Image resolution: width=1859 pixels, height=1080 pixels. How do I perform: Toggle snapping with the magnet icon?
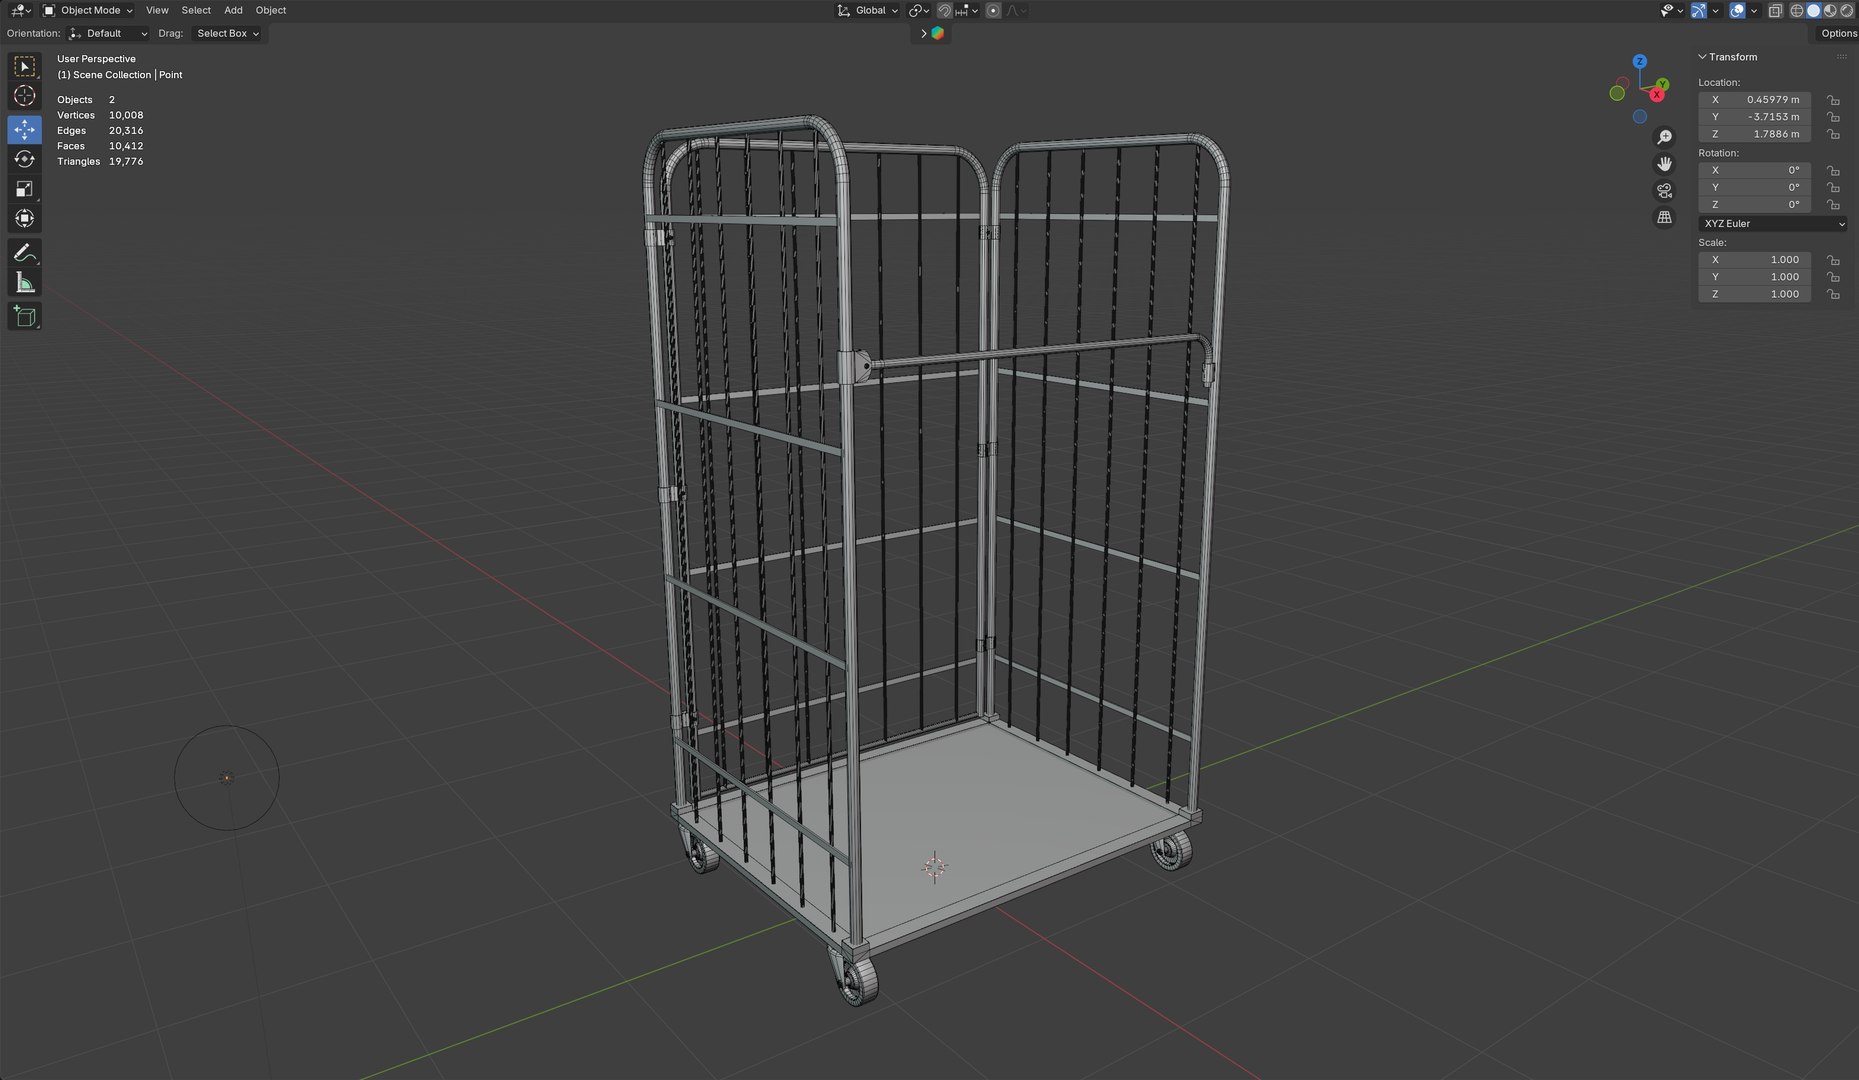(944, 11)
